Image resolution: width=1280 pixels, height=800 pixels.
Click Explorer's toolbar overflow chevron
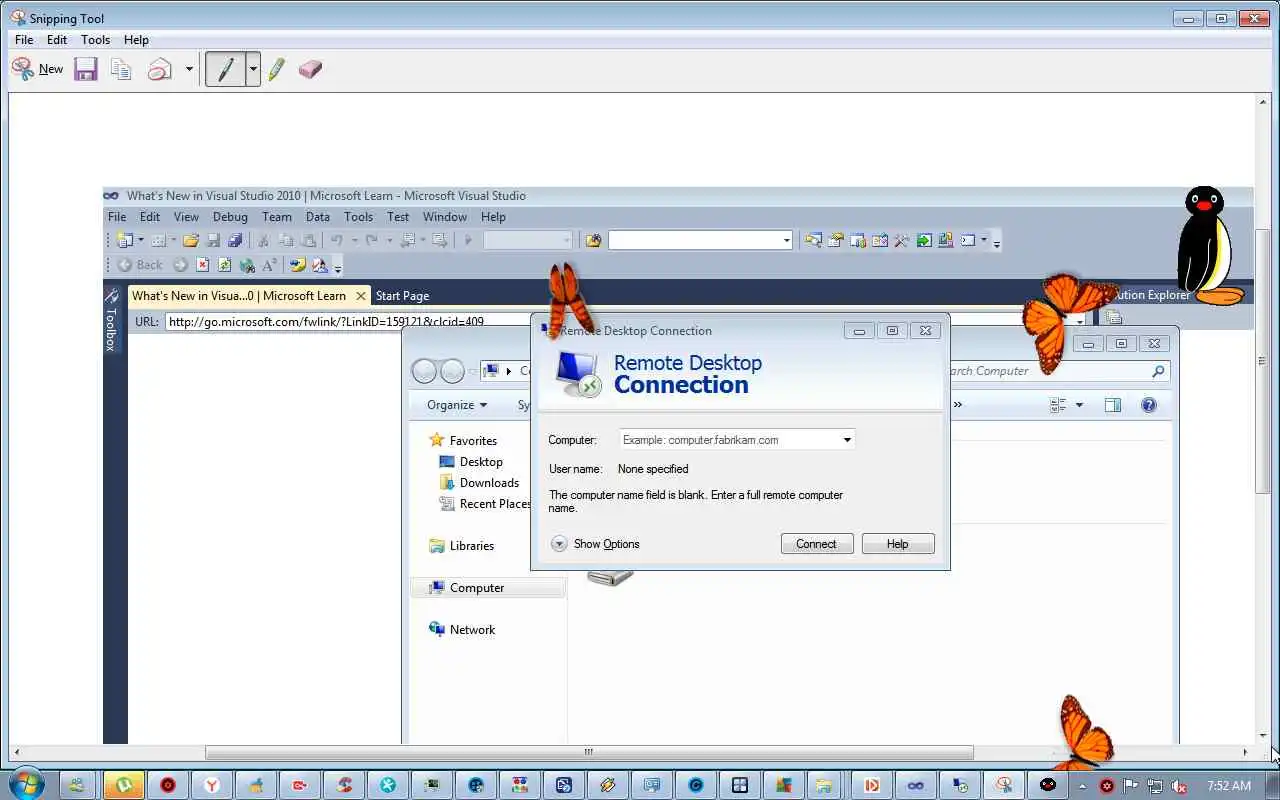(x=958, y=405)
